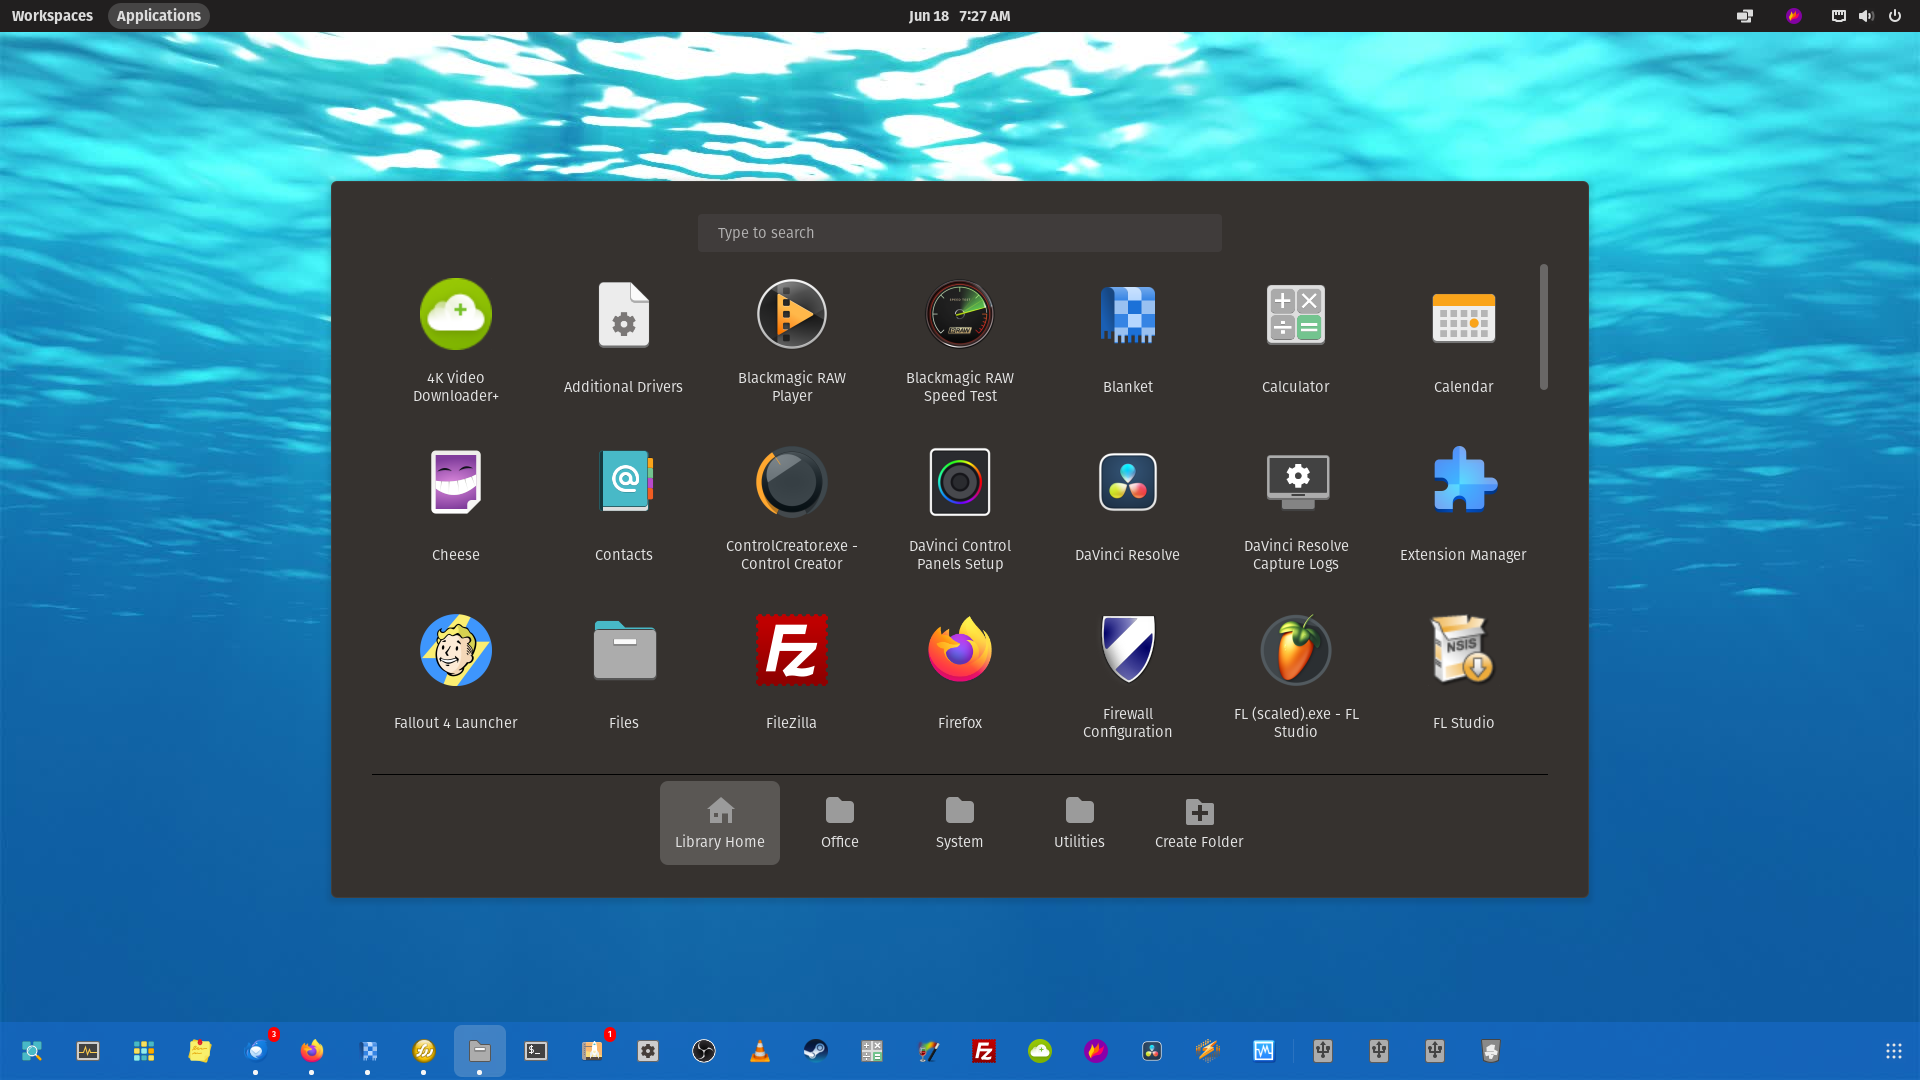The image size is (1920, 1080).
Task: Open the Office folder
Action: coord(839,823)
